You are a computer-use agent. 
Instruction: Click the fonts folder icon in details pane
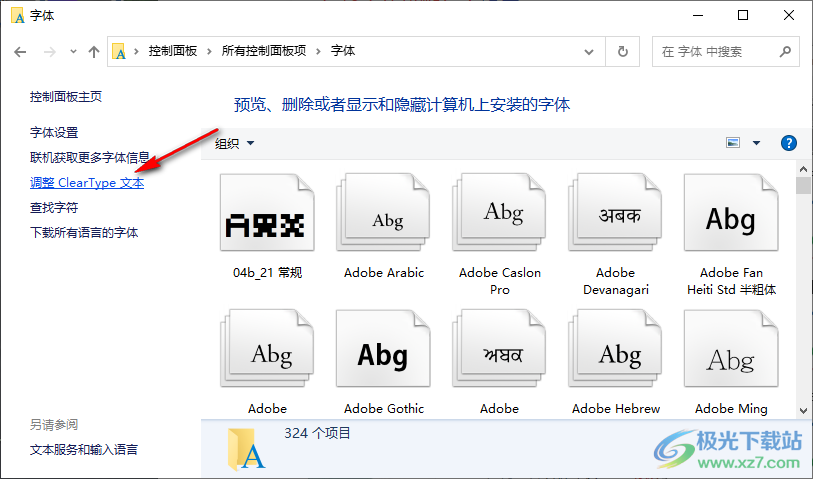click(x=247, y=449)
